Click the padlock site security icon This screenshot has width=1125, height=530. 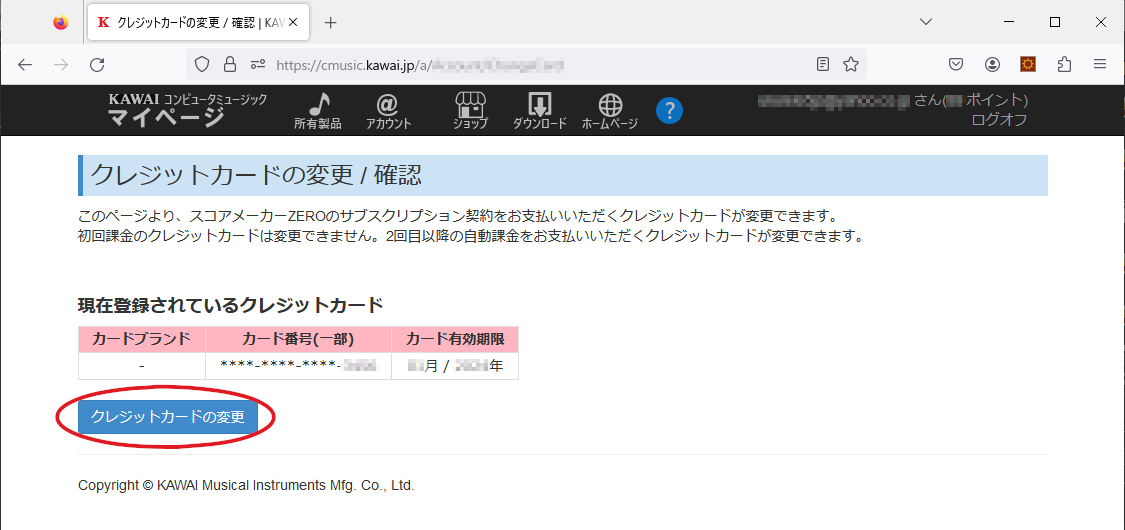pyautogui.click(x=230, y=65)
